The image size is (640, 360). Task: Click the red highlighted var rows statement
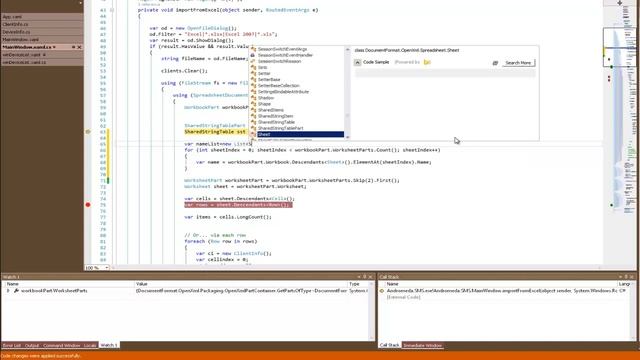coord(238,205)
